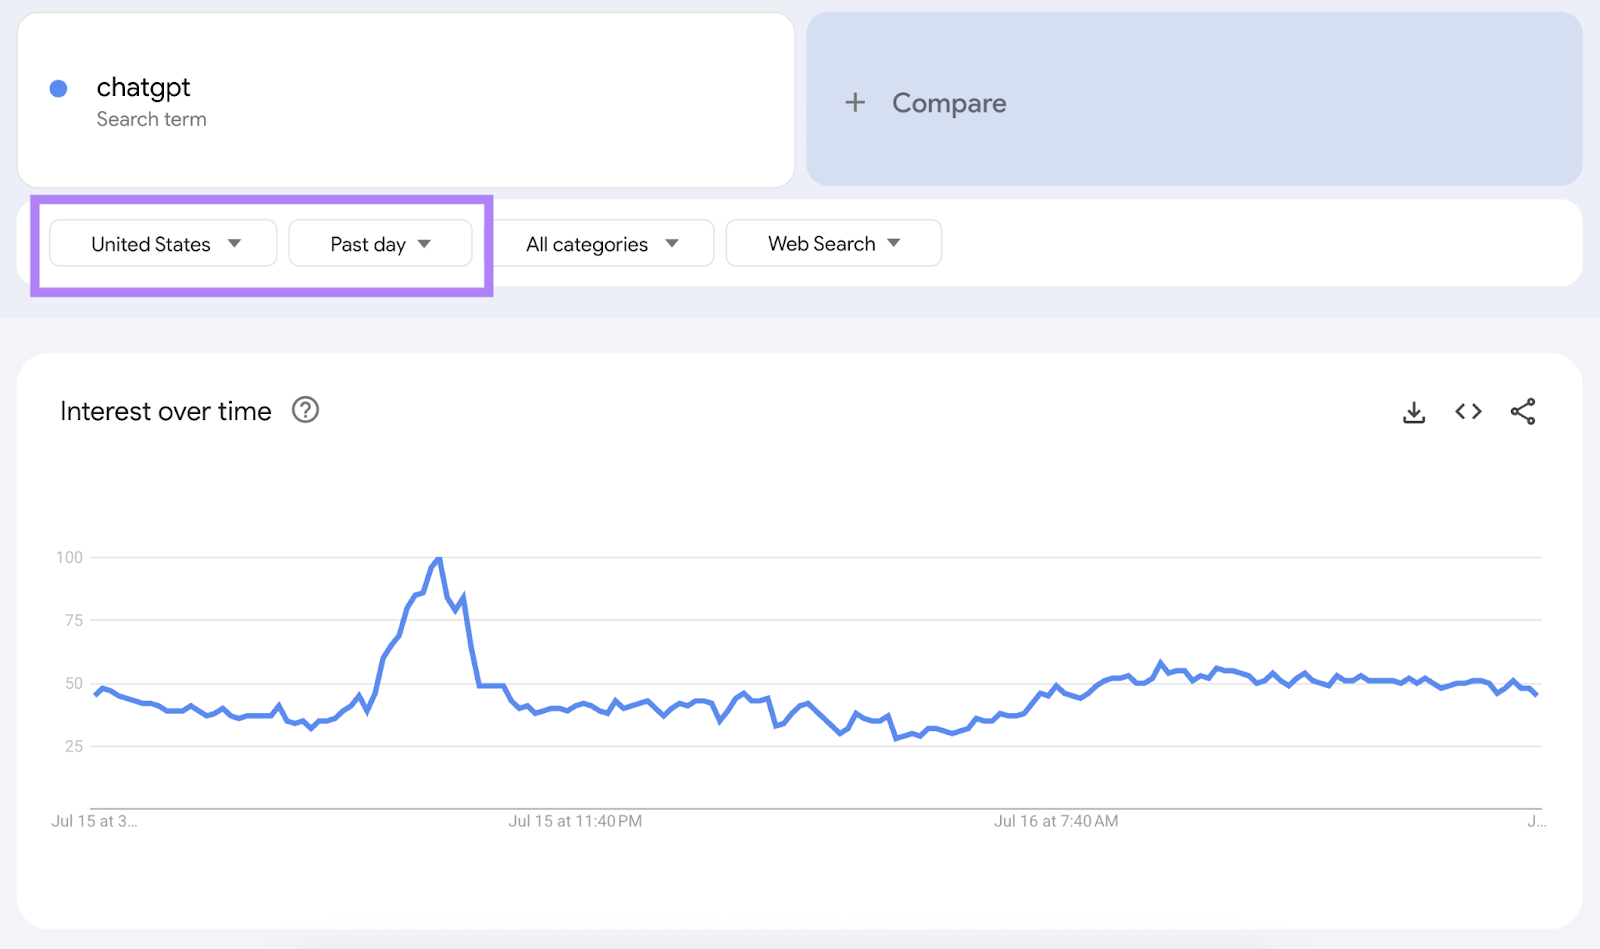Image resolution: width=1600 pixels, height=949 pixels.
Task: Click the rightmost end of the trend line
Action: (x=1536, y=694)
